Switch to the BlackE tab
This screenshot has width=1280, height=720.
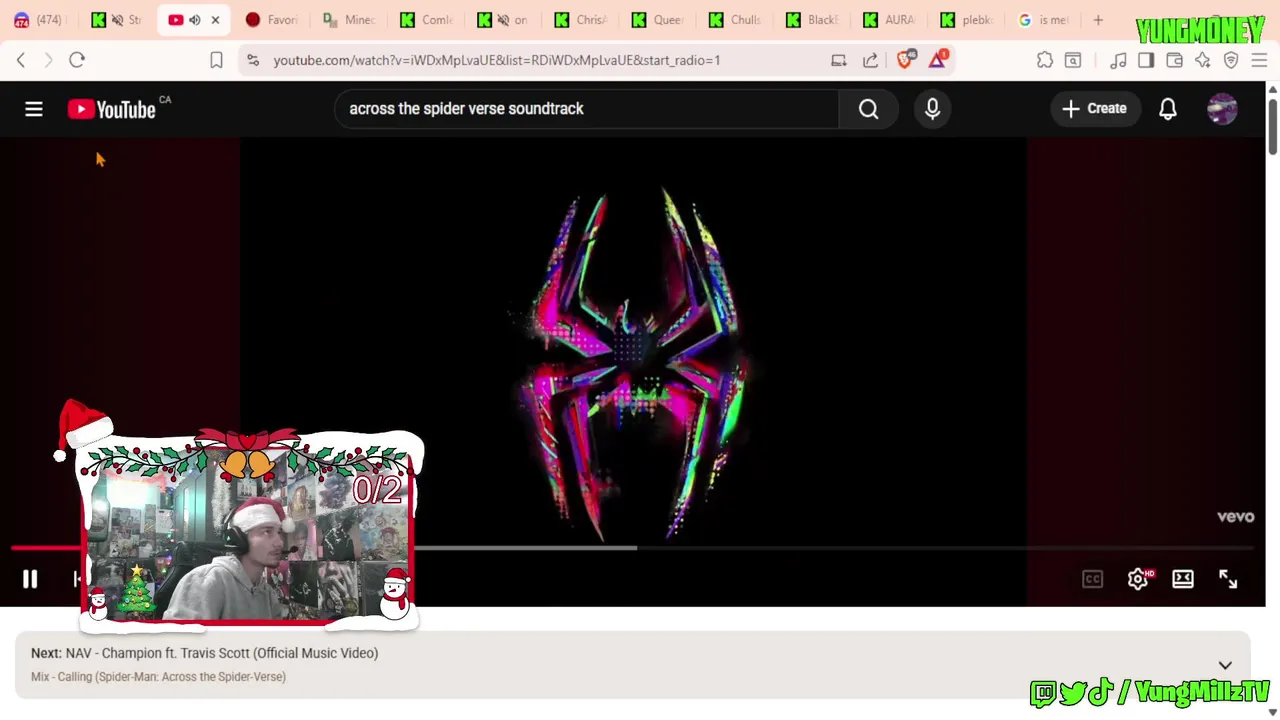pos(812,20)
